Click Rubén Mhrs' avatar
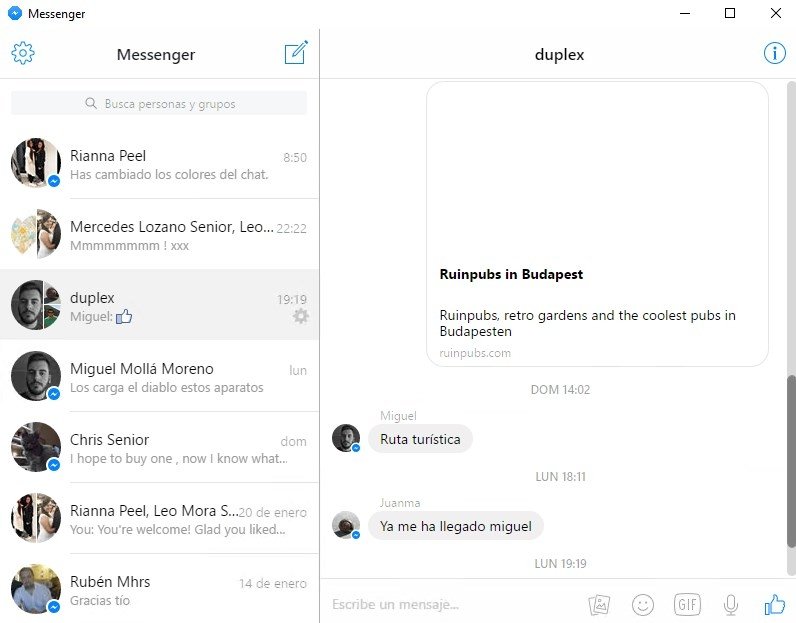796x623 pixels. tap(36, 589)
